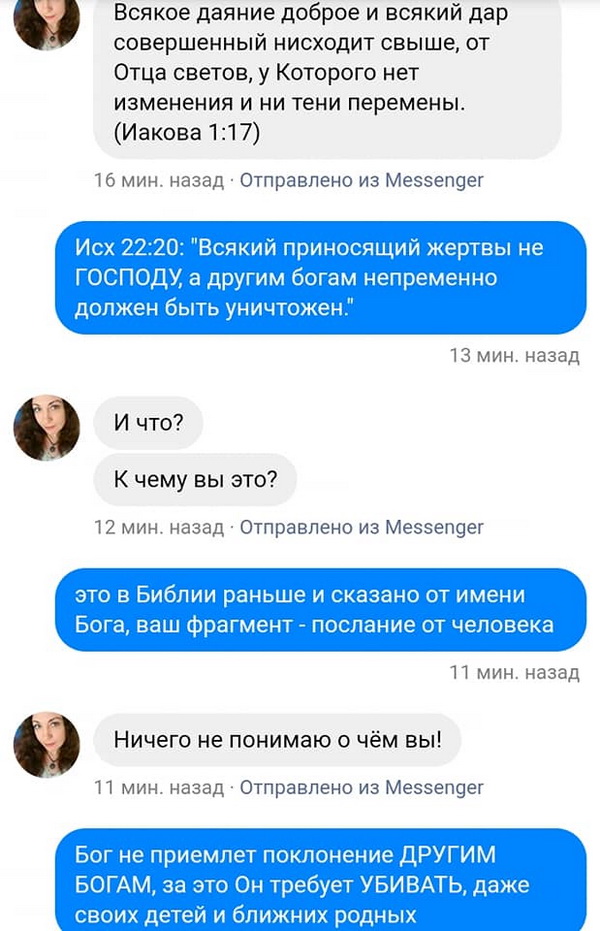Click right-aligned "11 мин. назад" timestamp
Screen dimensions: 600x931
(515, 672)
